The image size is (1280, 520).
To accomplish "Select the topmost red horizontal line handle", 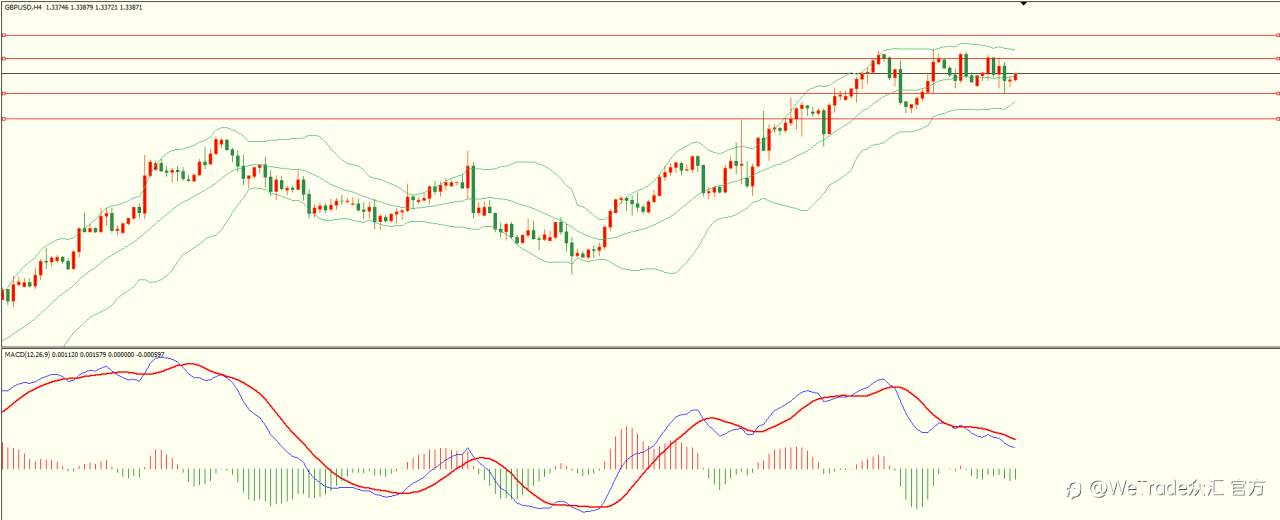I will point(4,35).
